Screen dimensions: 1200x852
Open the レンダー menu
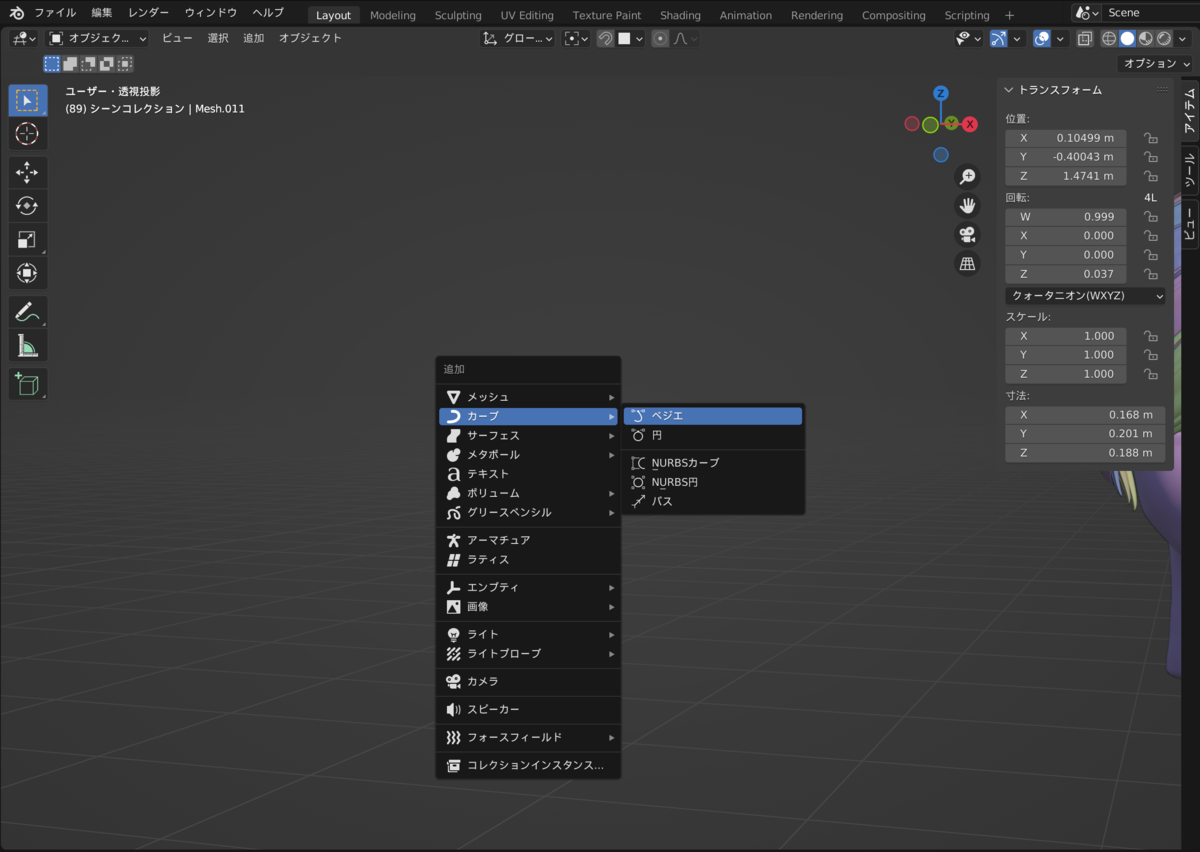point(148,13)
